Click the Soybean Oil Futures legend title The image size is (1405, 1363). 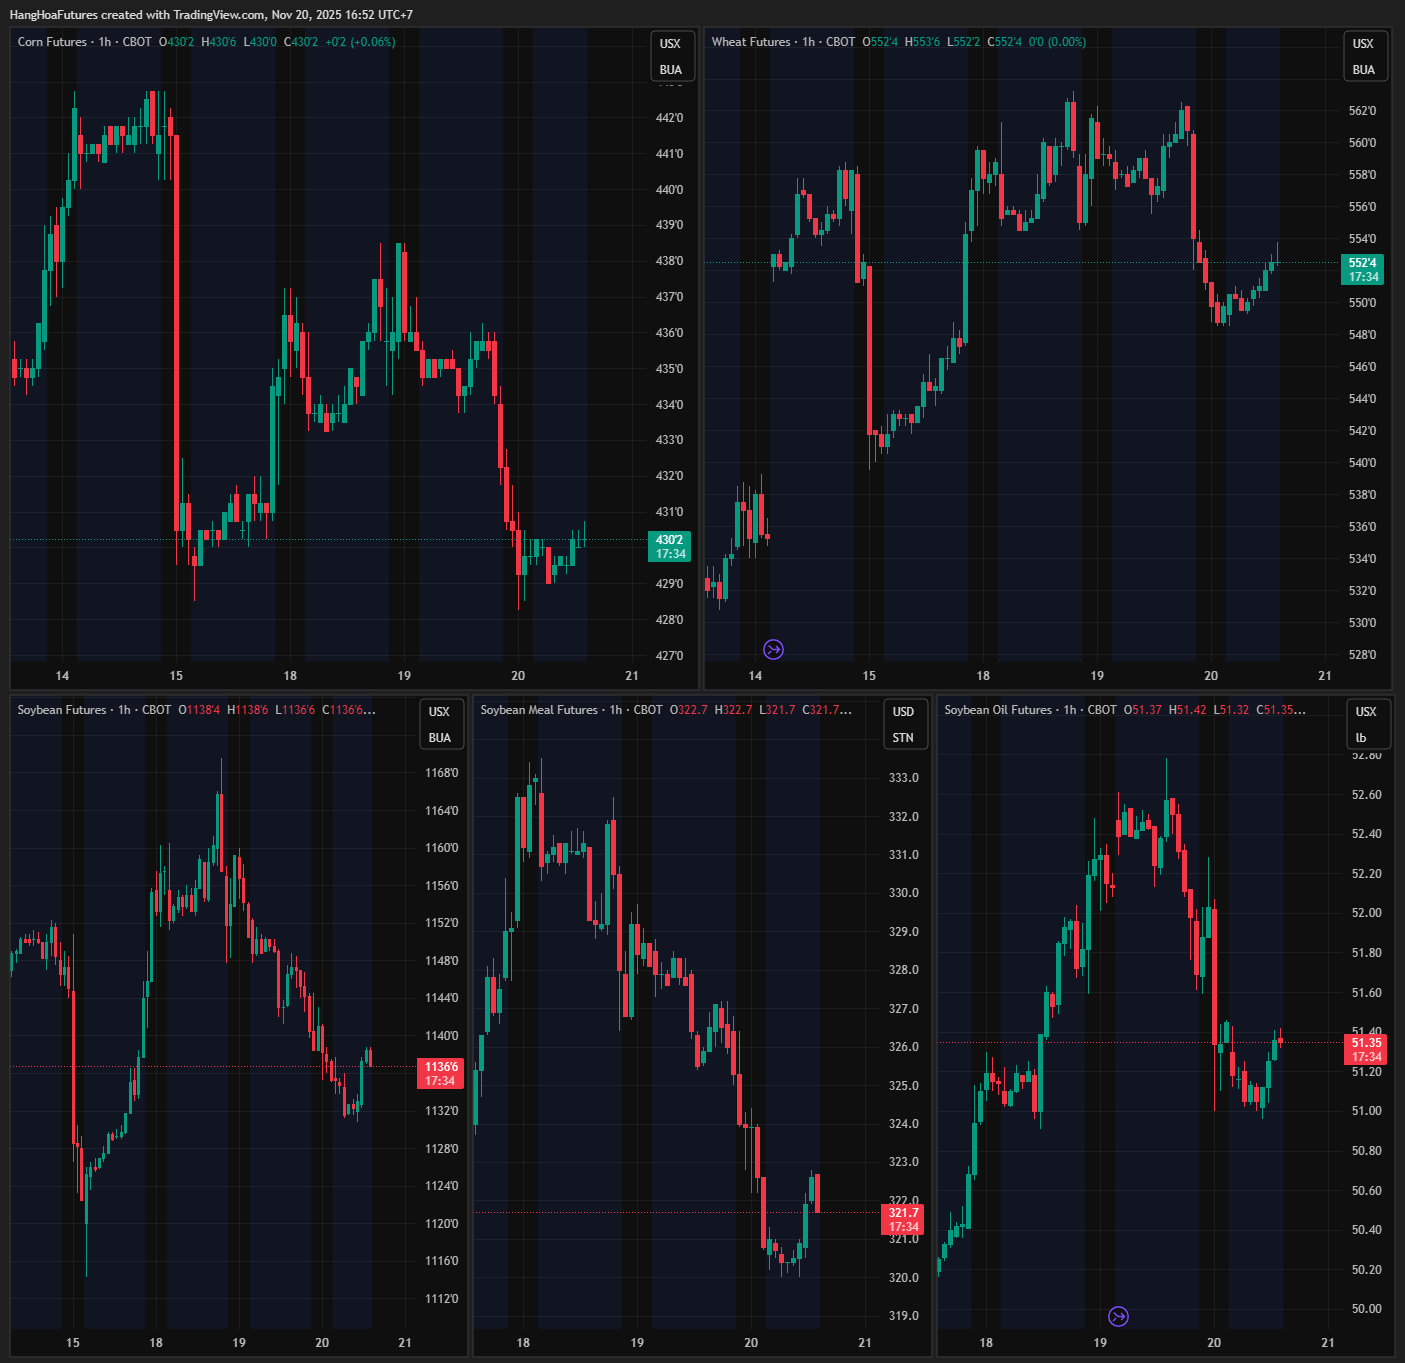tap(998, 710)
